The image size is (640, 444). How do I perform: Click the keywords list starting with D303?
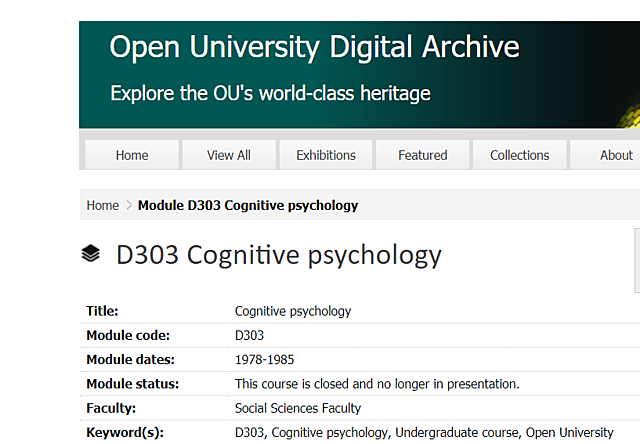click(x=424, y=433)
